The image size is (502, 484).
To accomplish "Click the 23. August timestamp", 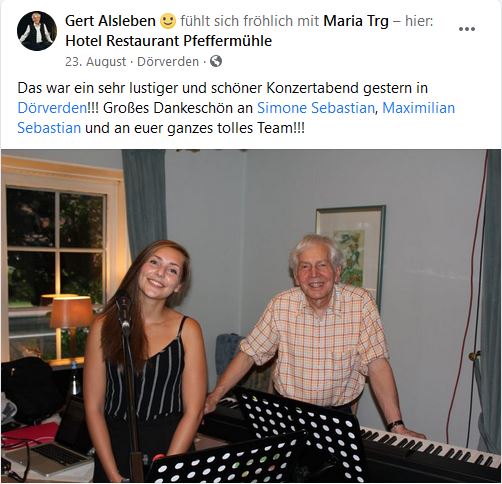I will [96, 62].
